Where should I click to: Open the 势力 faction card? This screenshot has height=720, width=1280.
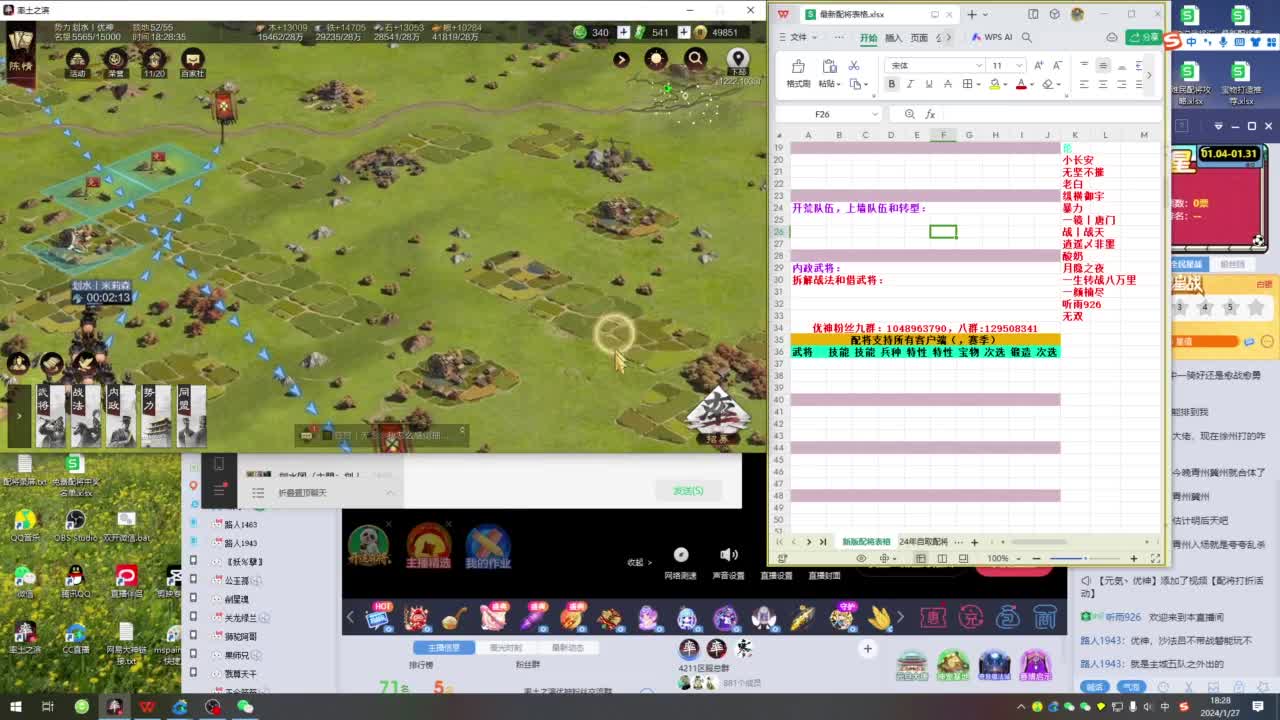(156, 415)
